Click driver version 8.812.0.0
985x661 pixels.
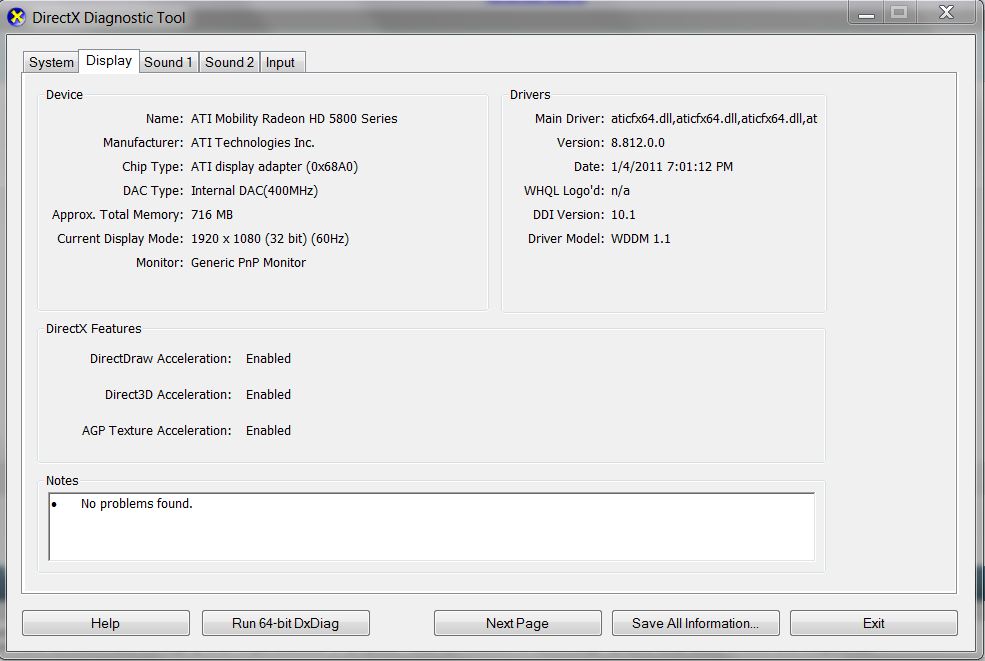(x=638, y=143)
